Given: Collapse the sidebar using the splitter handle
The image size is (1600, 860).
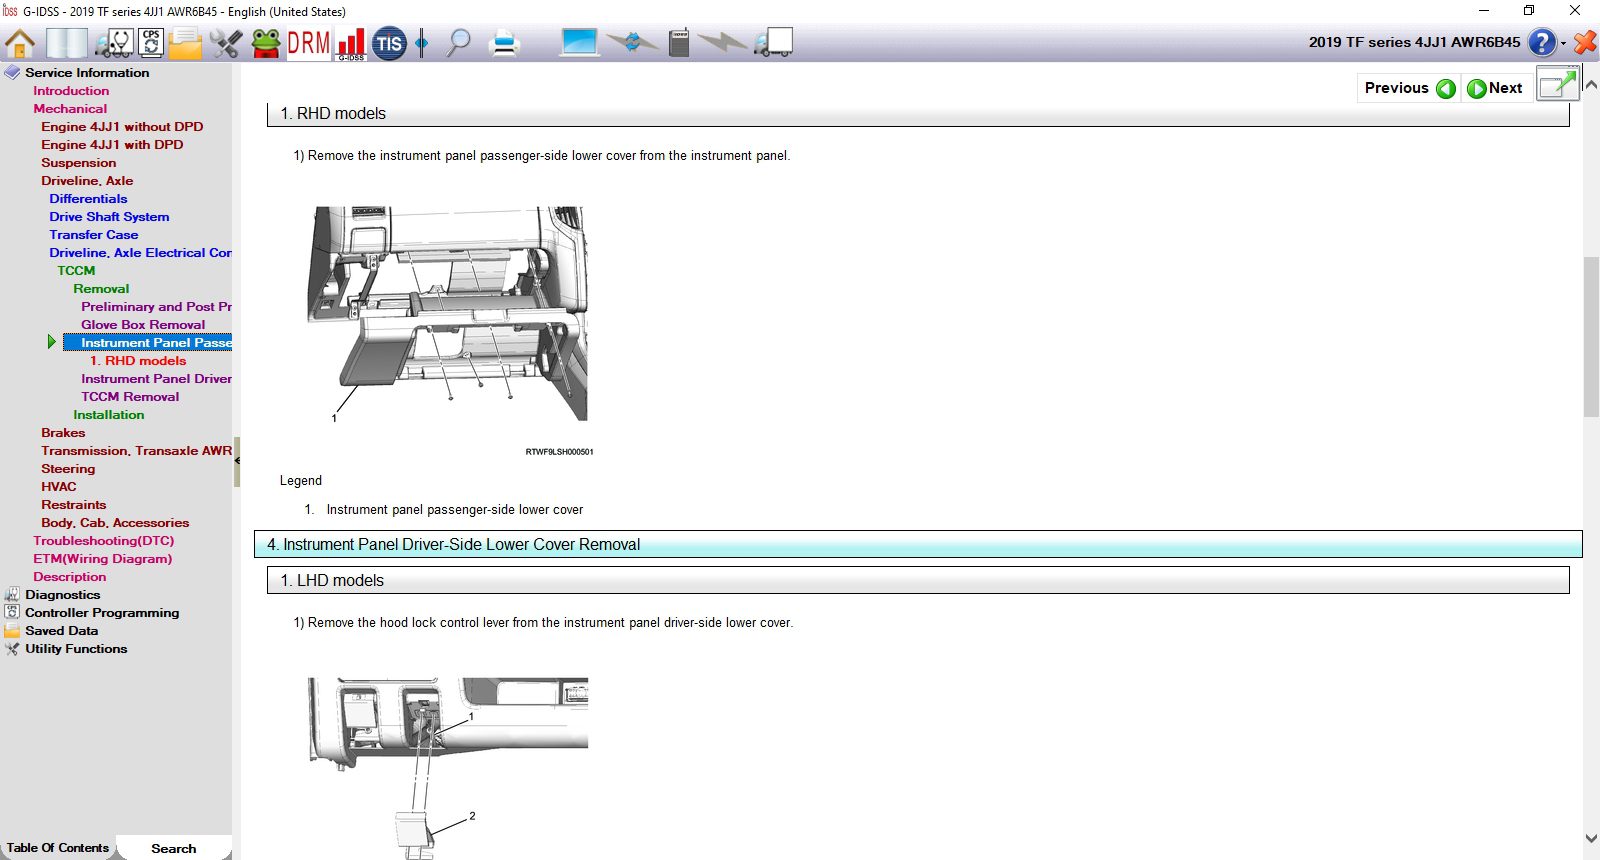Looking at the screenshot, I should click(x=237, y=461).
